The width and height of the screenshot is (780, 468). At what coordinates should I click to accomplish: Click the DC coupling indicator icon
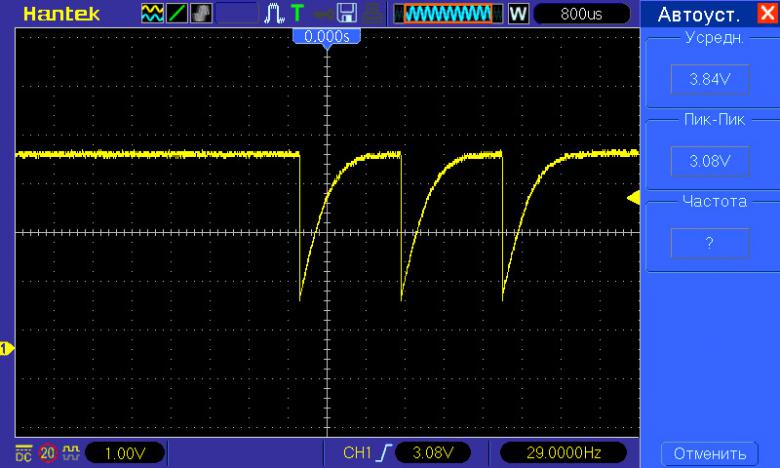[x=23, y=453]
